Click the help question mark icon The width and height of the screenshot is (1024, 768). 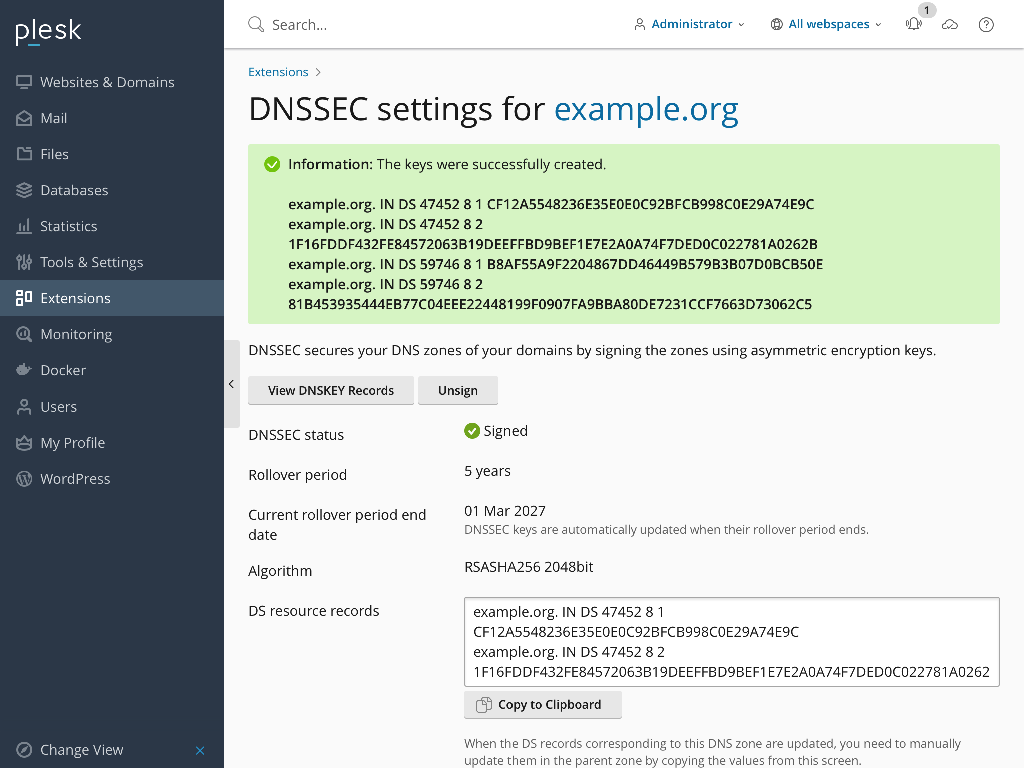coord(986,24)
